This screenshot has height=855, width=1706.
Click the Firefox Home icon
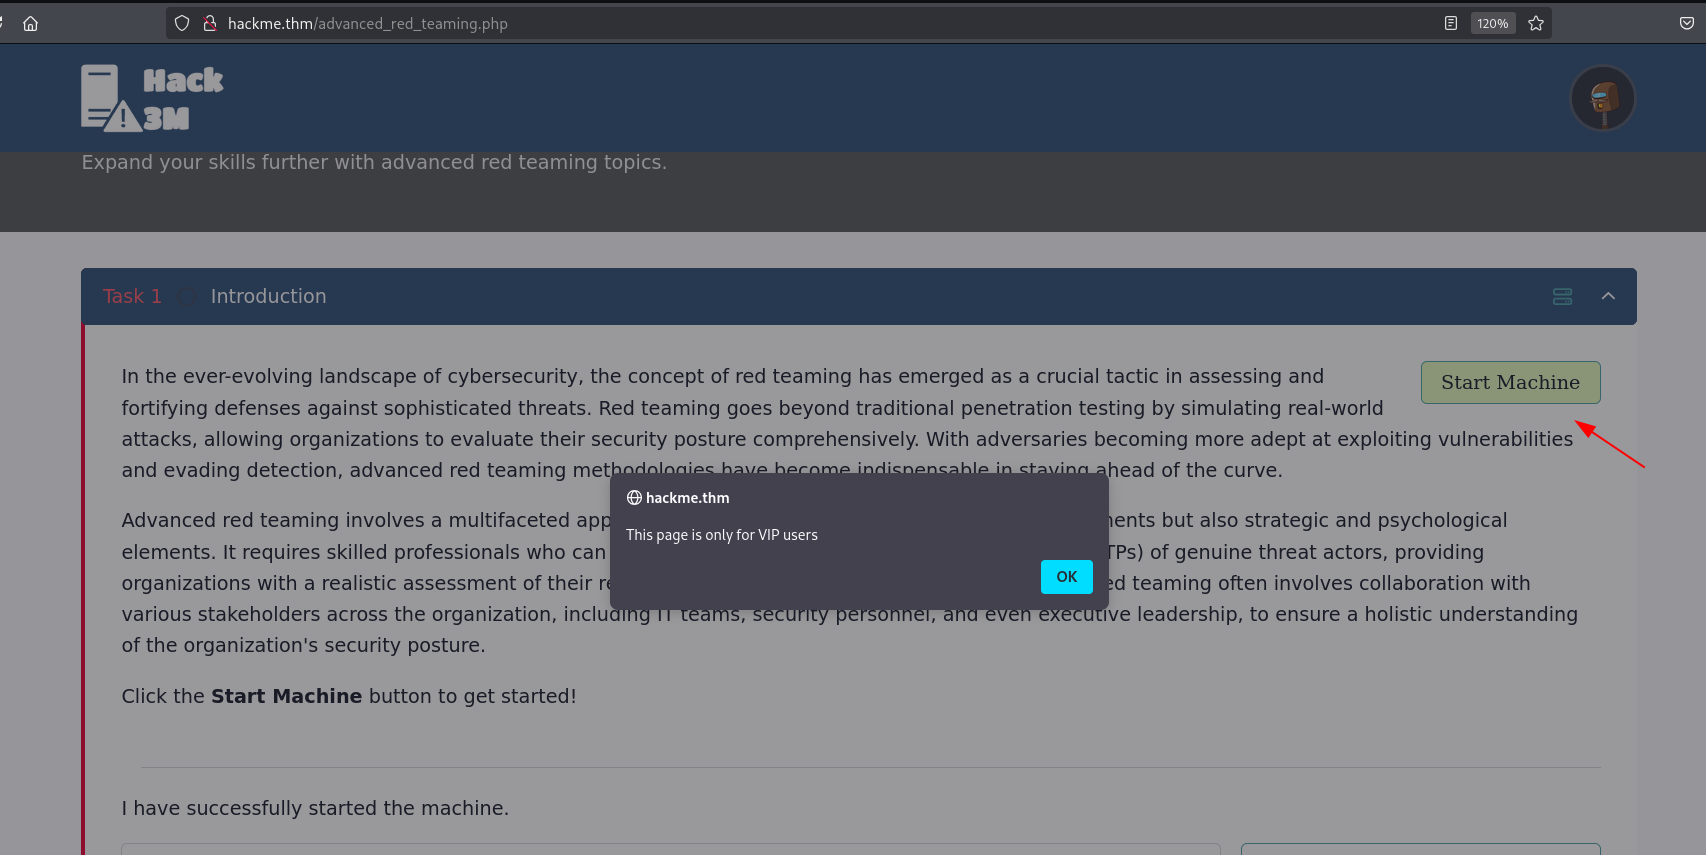(31, 24)
